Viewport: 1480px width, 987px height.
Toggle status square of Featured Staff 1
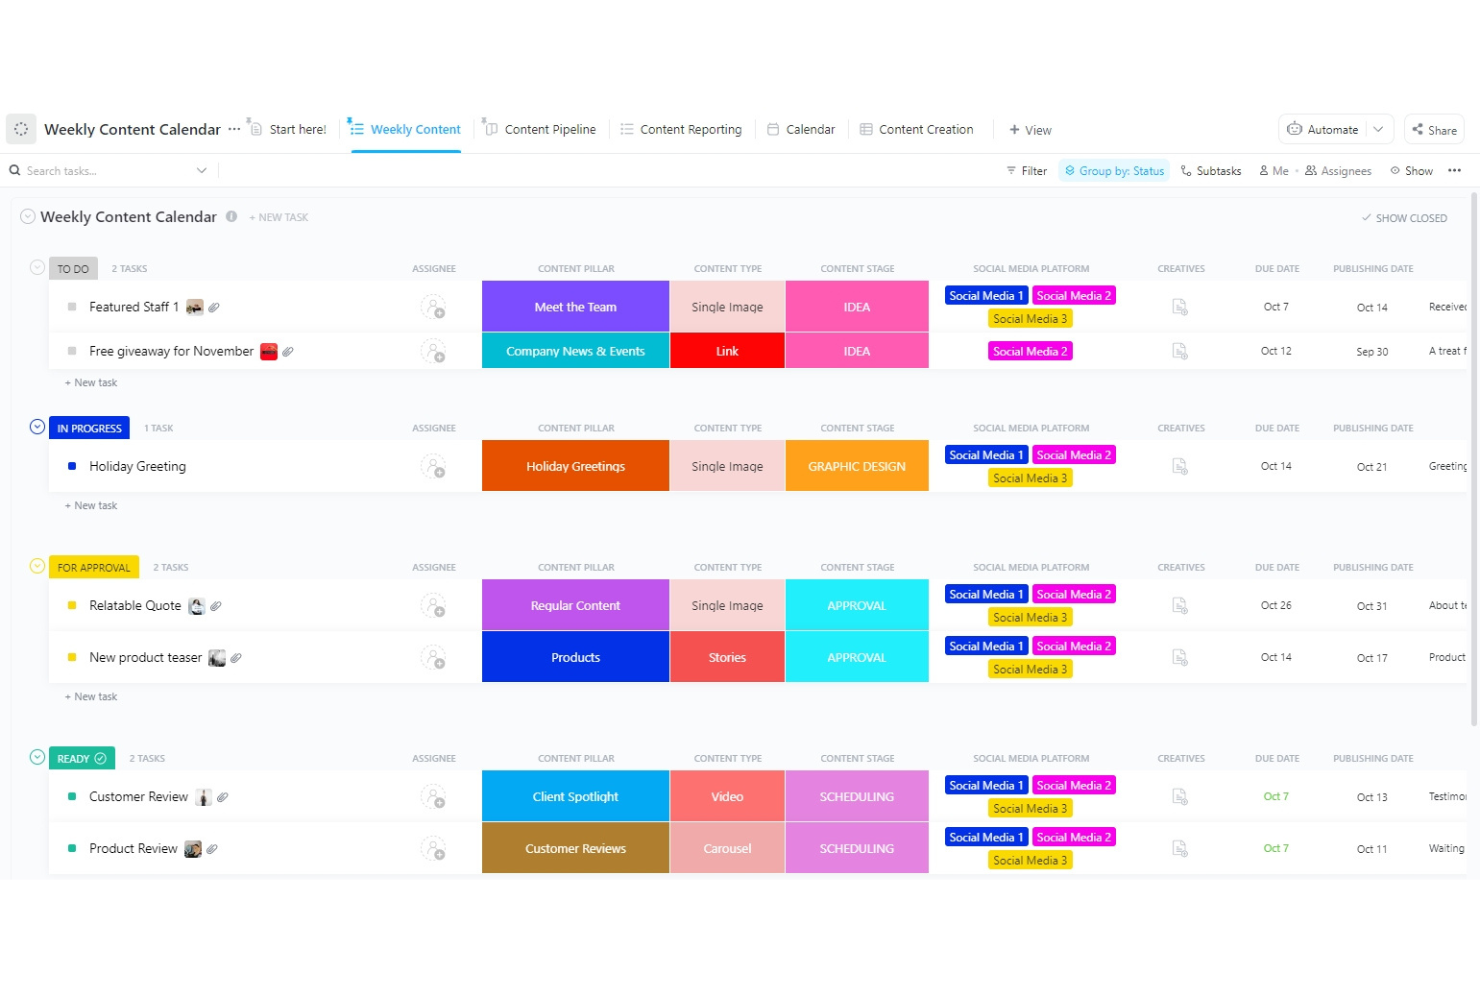click(72, 307)
